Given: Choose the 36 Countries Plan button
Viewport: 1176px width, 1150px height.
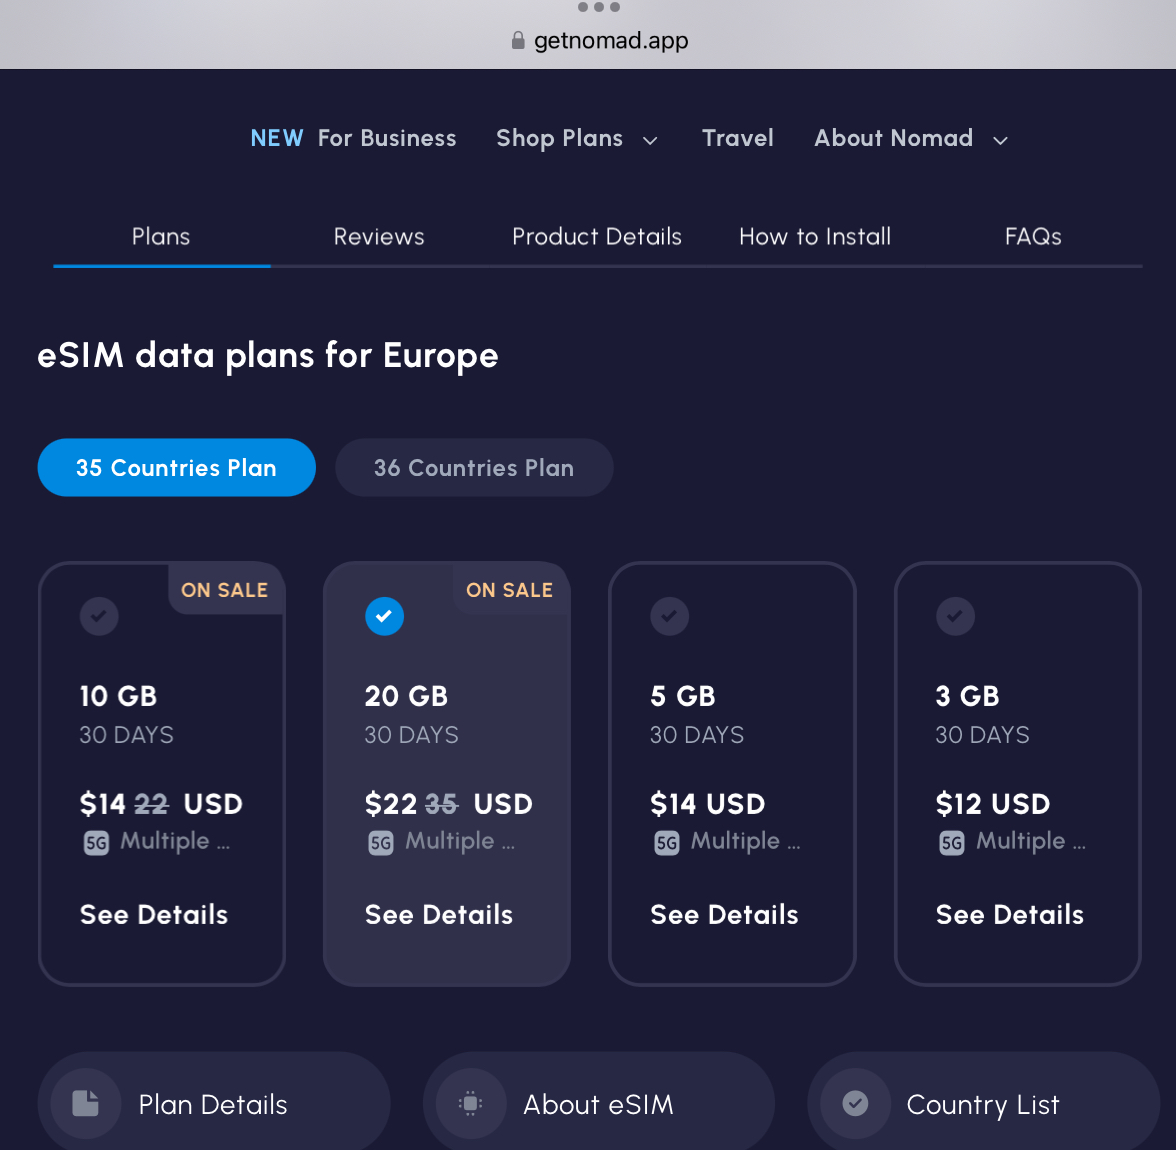Looking at the screenshot, I should [x=474, y=468].
